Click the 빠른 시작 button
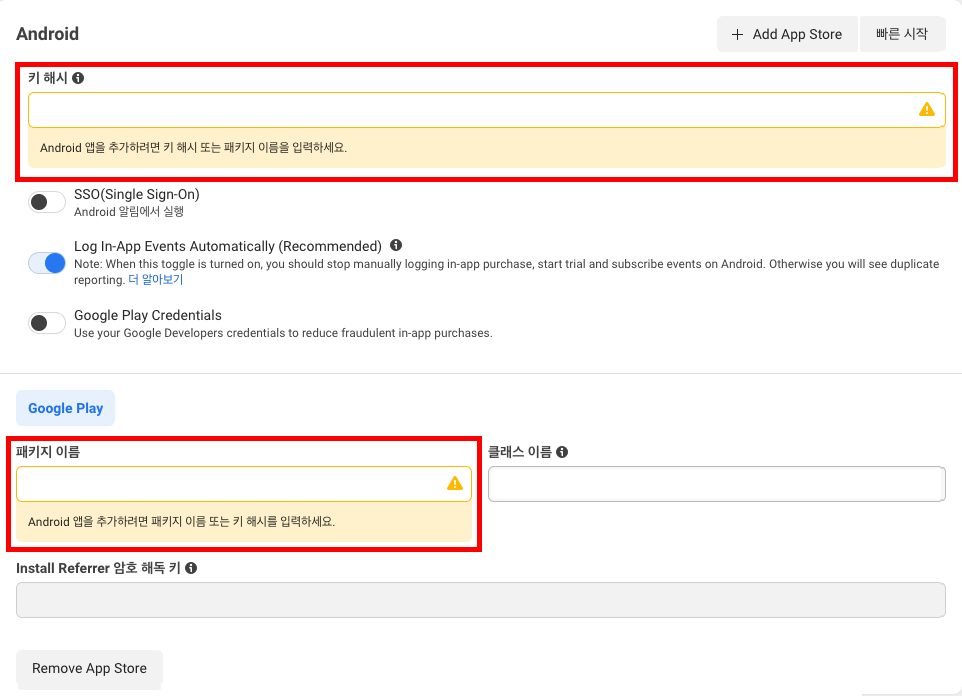The width and height of the screenshot is (962, 696). (902, 34)
